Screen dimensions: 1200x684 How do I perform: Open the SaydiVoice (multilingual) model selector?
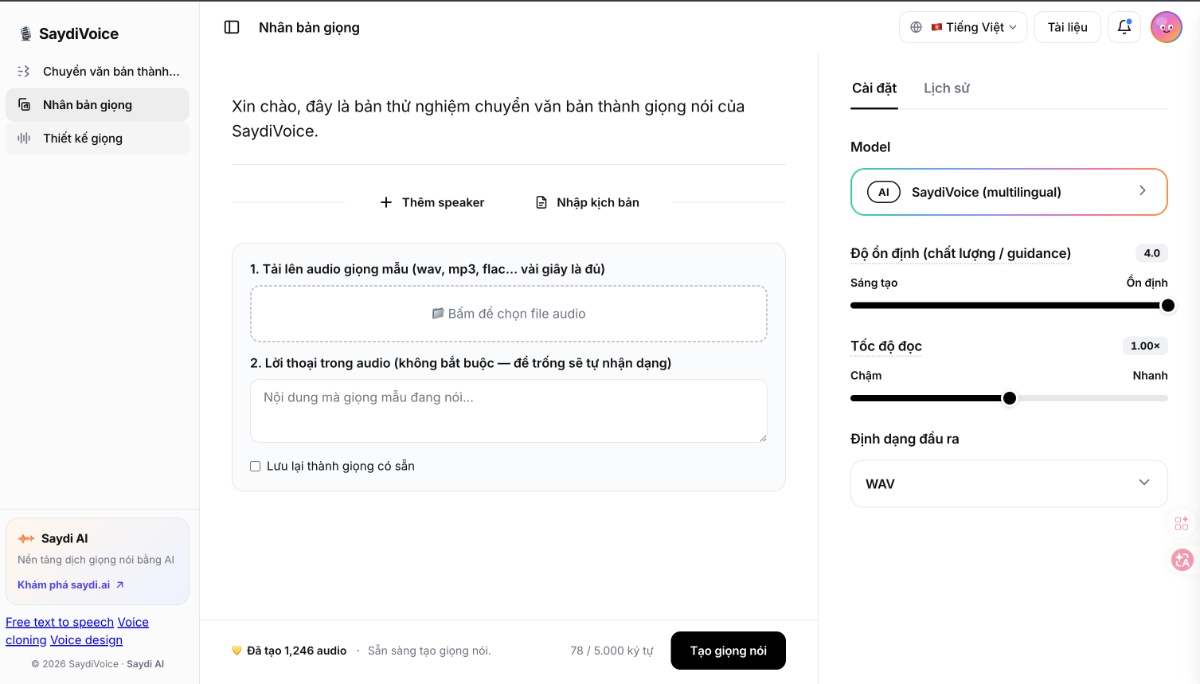(1009, 192)
